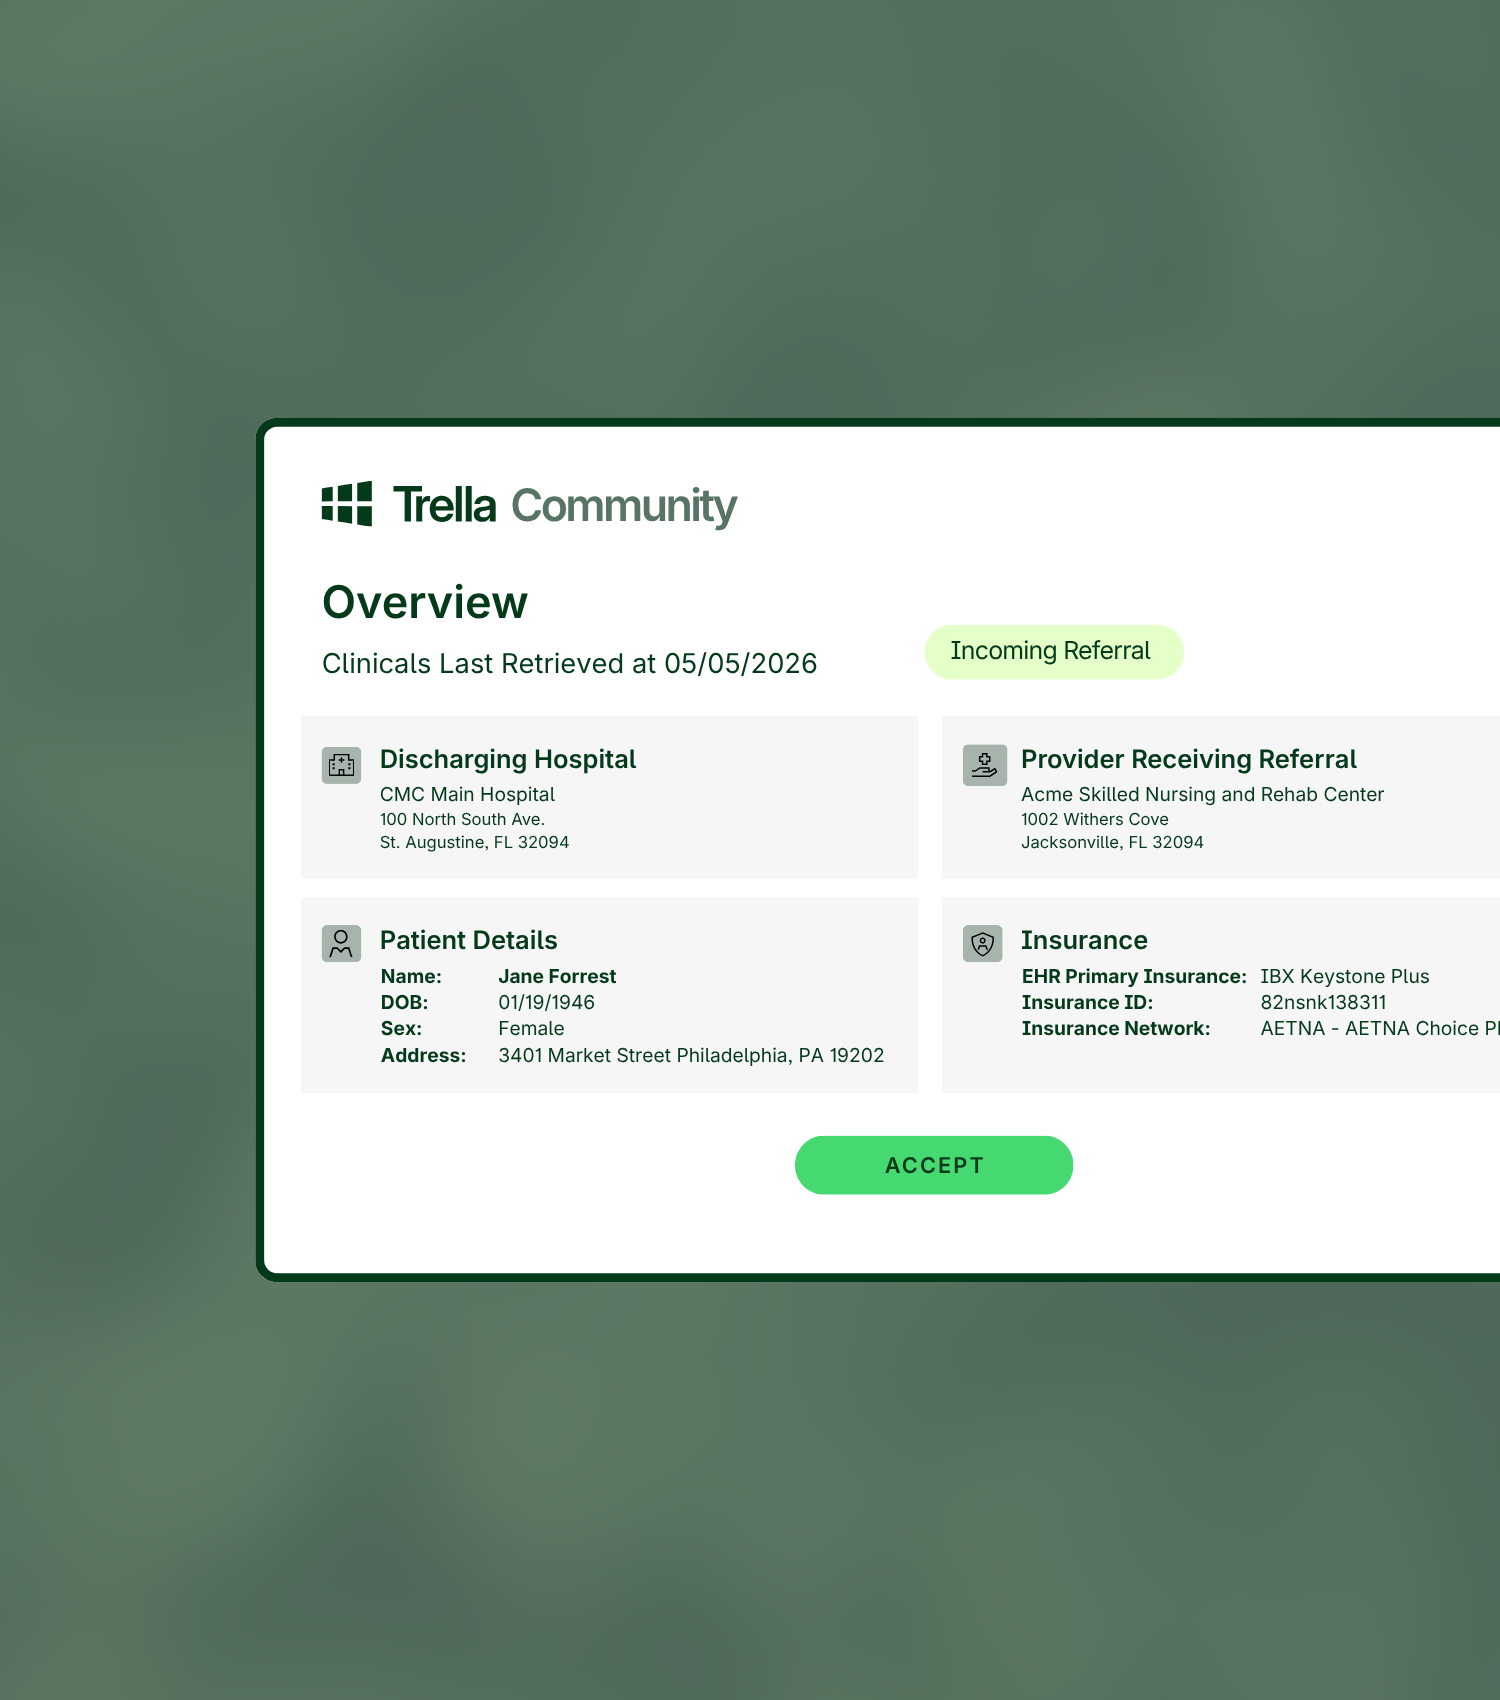
Task: Click the Name: label
Action: (x=411, y=976)
